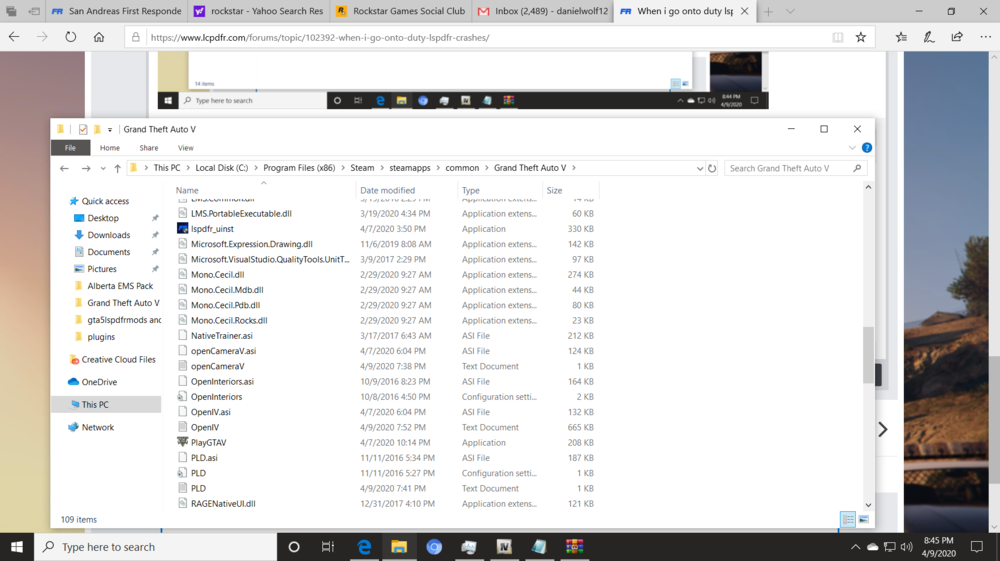The image size is (1000, 561).
Task: Click This PC in the address breadcrumb
Action: tap(166, 168)
